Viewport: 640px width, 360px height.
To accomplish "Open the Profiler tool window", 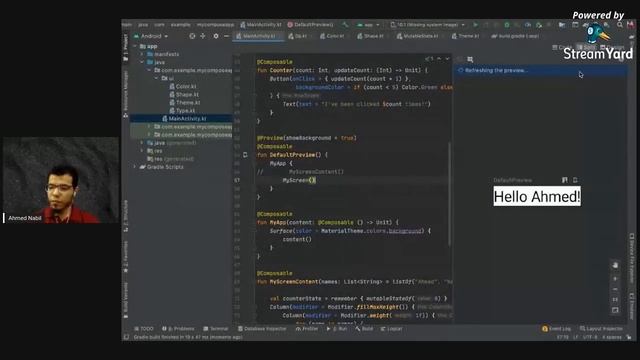I will (307, 329).
